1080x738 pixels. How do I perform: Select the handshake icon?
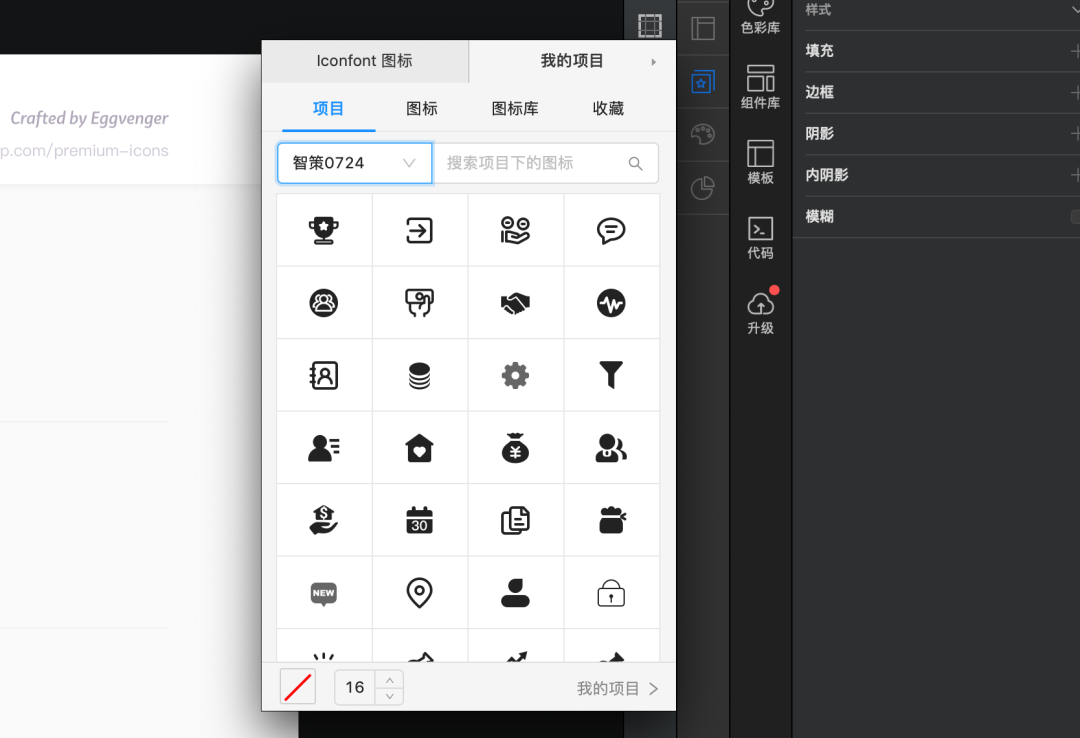pyautogui.click(x=515, y=303)
